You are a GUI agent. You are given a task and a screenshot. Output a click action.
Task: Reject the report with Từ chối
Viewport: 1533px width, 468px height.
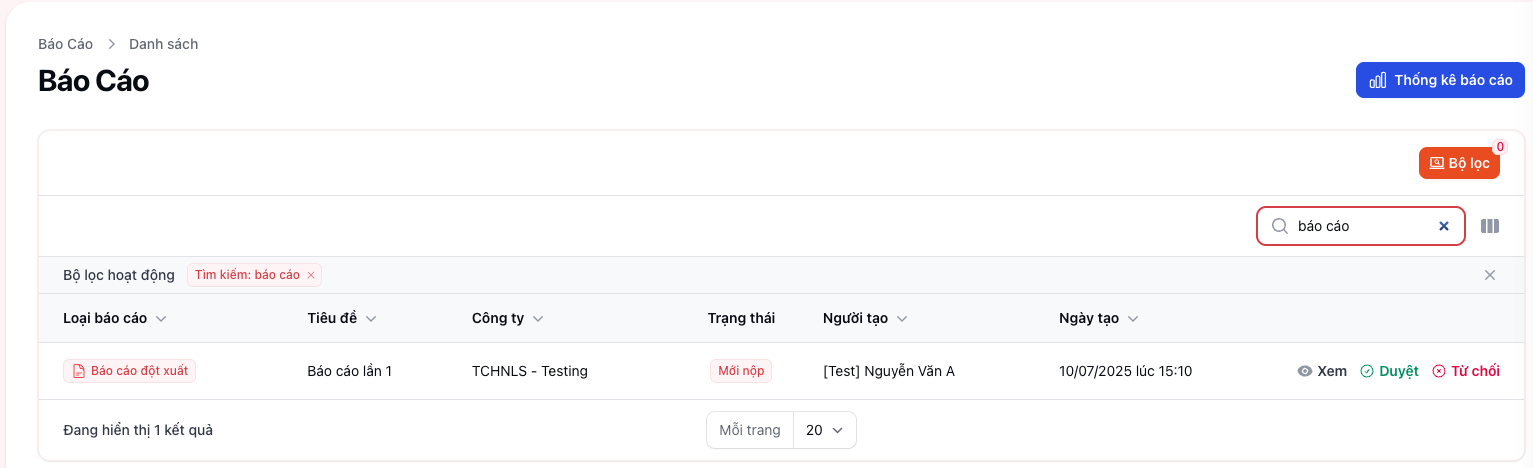pyautogui.click(x=1466, y=371)
